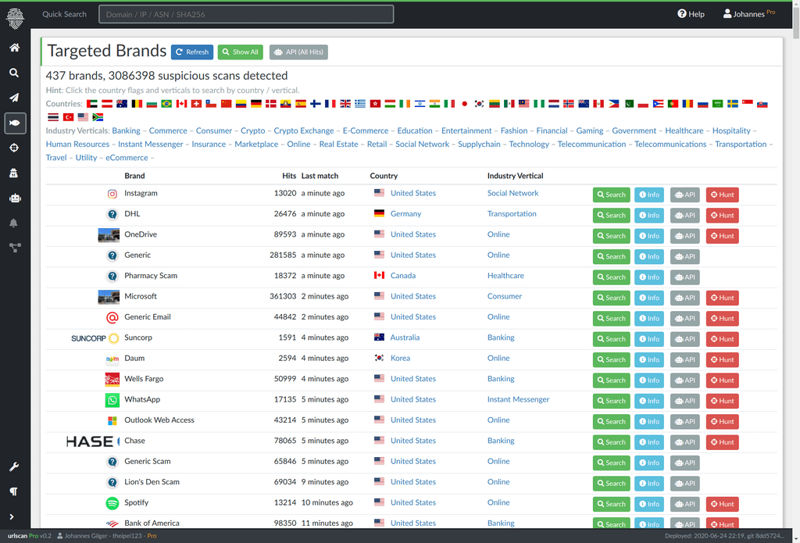Click the WhatsApp brand logo icon
Screen dimensions: 800x543
[x=112, y=400]
